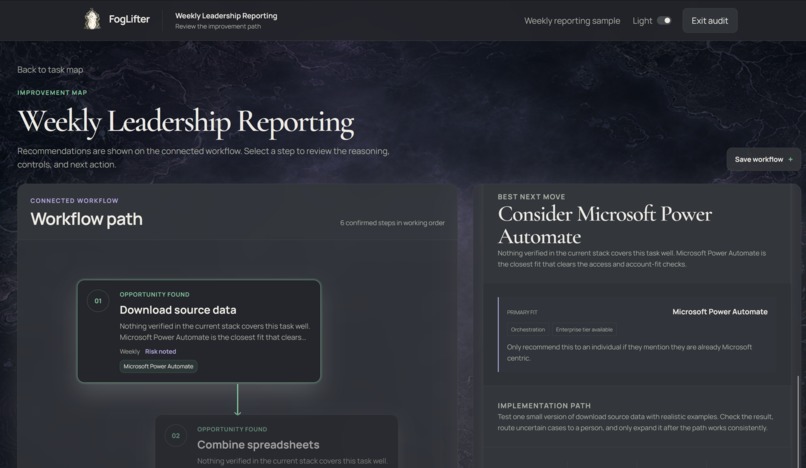Click the Weekly Leadership Reporting header title
The image size is (806, 468).
[x=226, y=16]
